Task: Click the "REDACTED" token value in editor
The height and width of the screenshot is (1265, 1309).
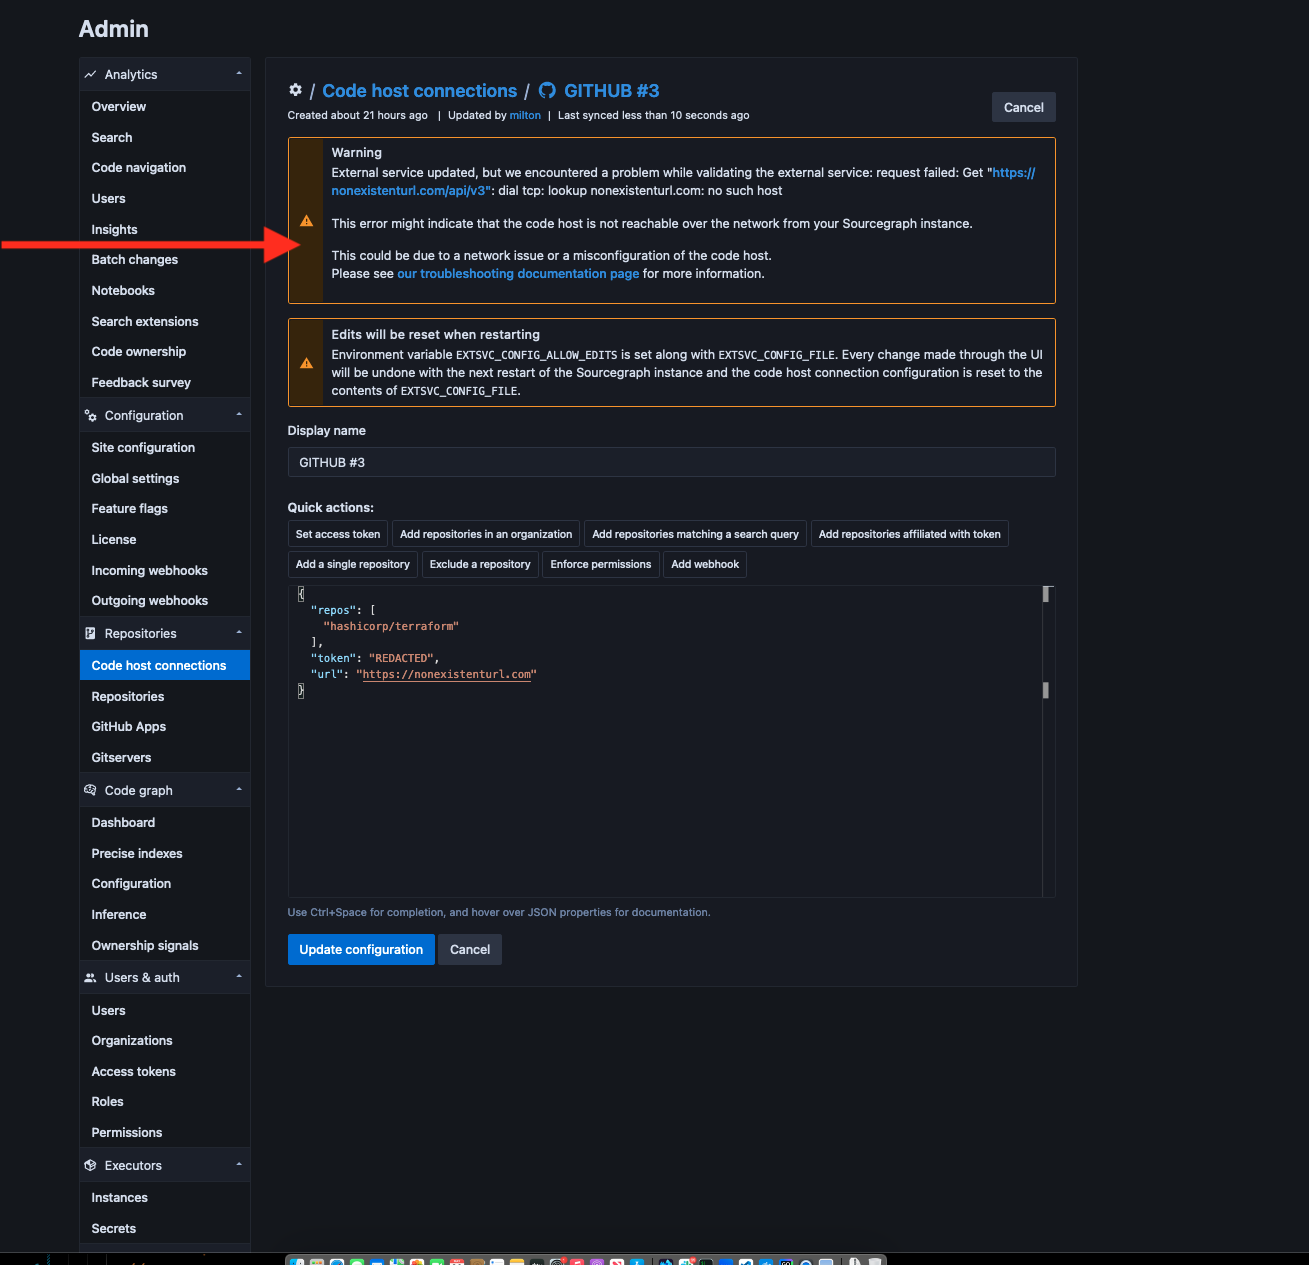Action: [x=401, y=659]
